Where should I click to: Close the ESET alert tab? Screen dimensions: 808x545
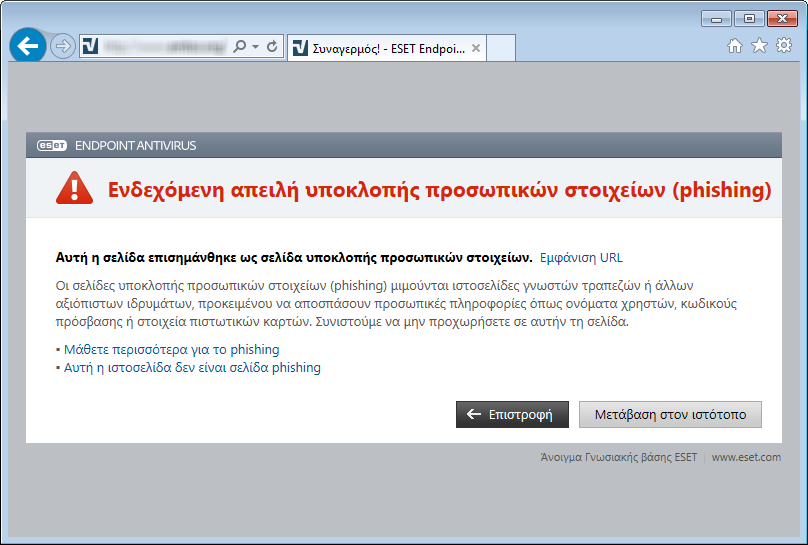point(476,48)
